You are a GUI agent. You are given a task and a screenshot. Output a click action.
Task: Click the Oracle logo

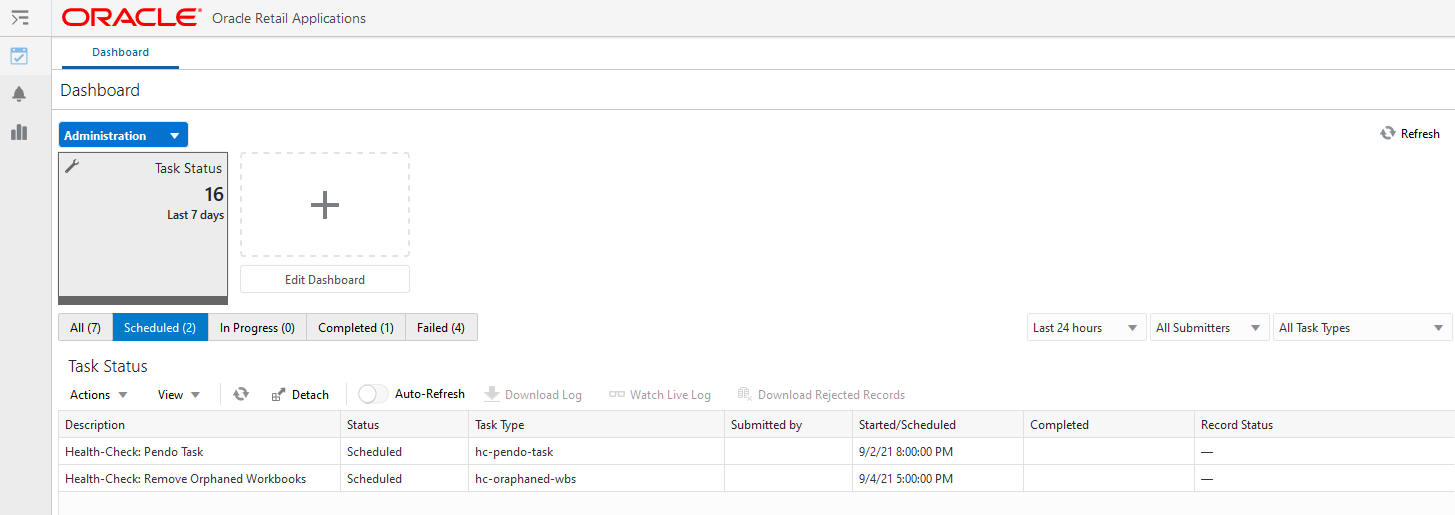[x=131, y=18]
